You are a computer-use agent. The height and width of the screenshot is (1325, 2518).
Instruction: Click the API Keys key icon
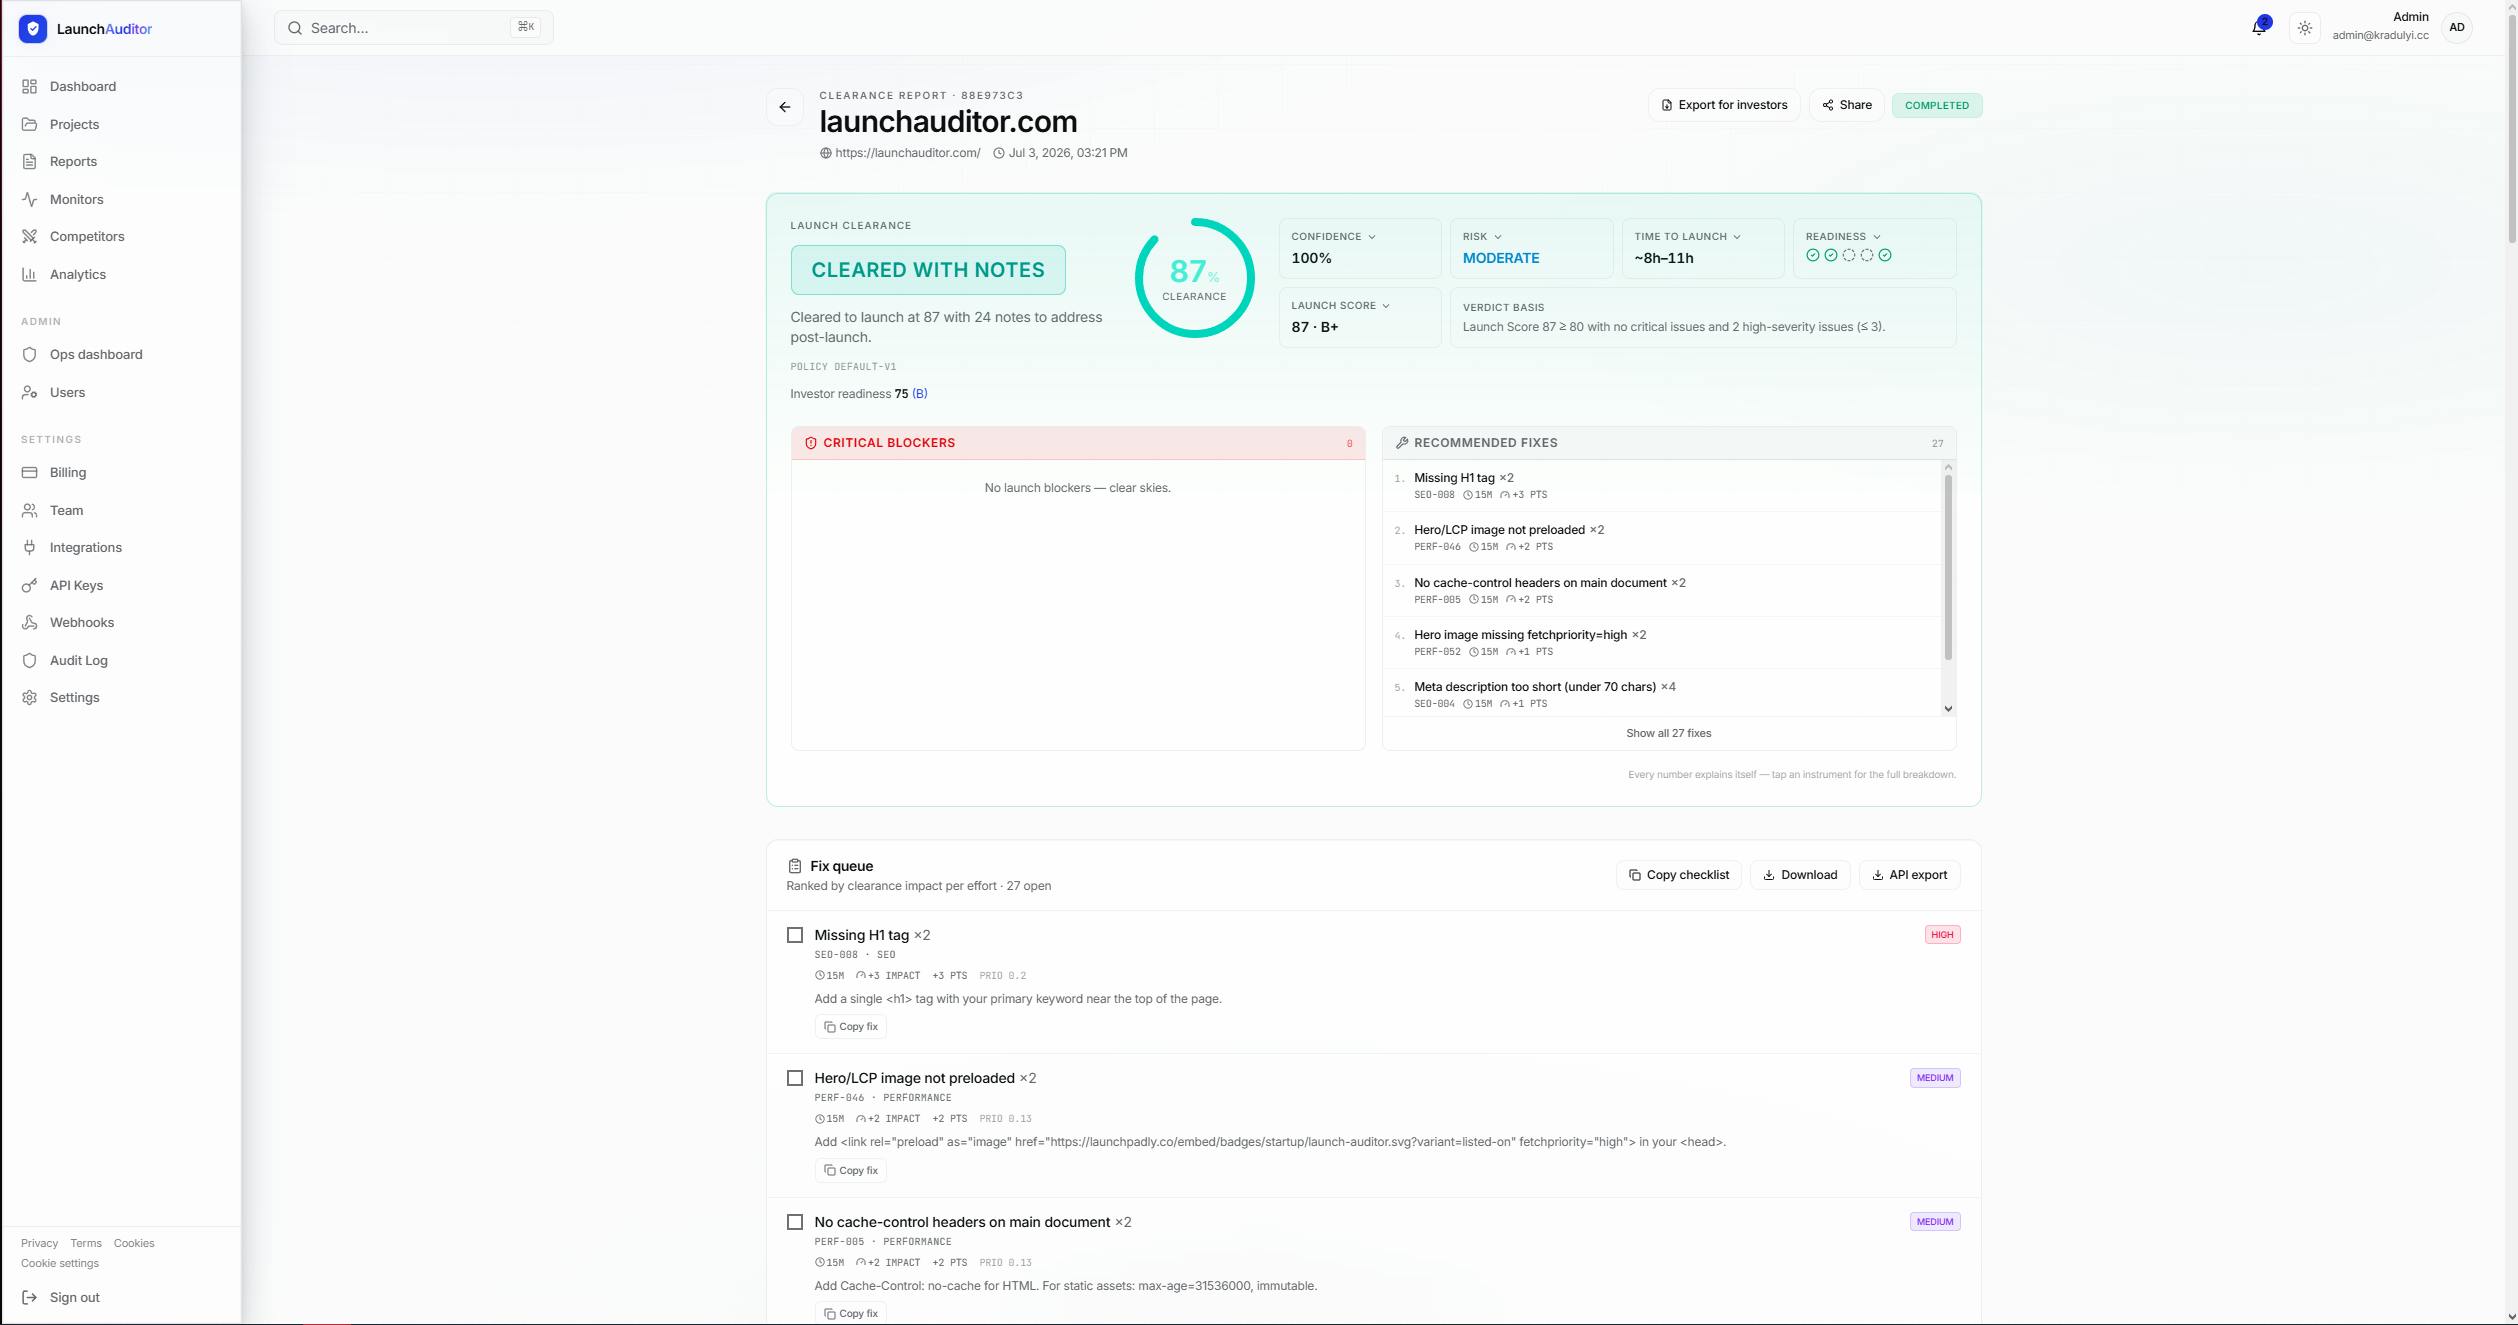(x=30, y=586)
